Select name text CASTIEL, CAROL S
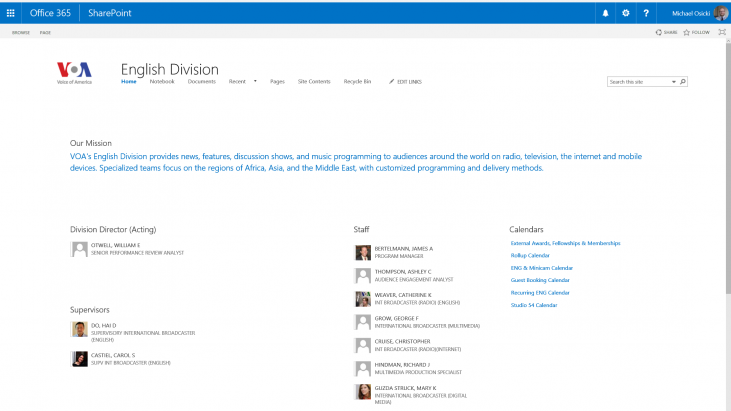731x411 pixels. tap(113, 355)
